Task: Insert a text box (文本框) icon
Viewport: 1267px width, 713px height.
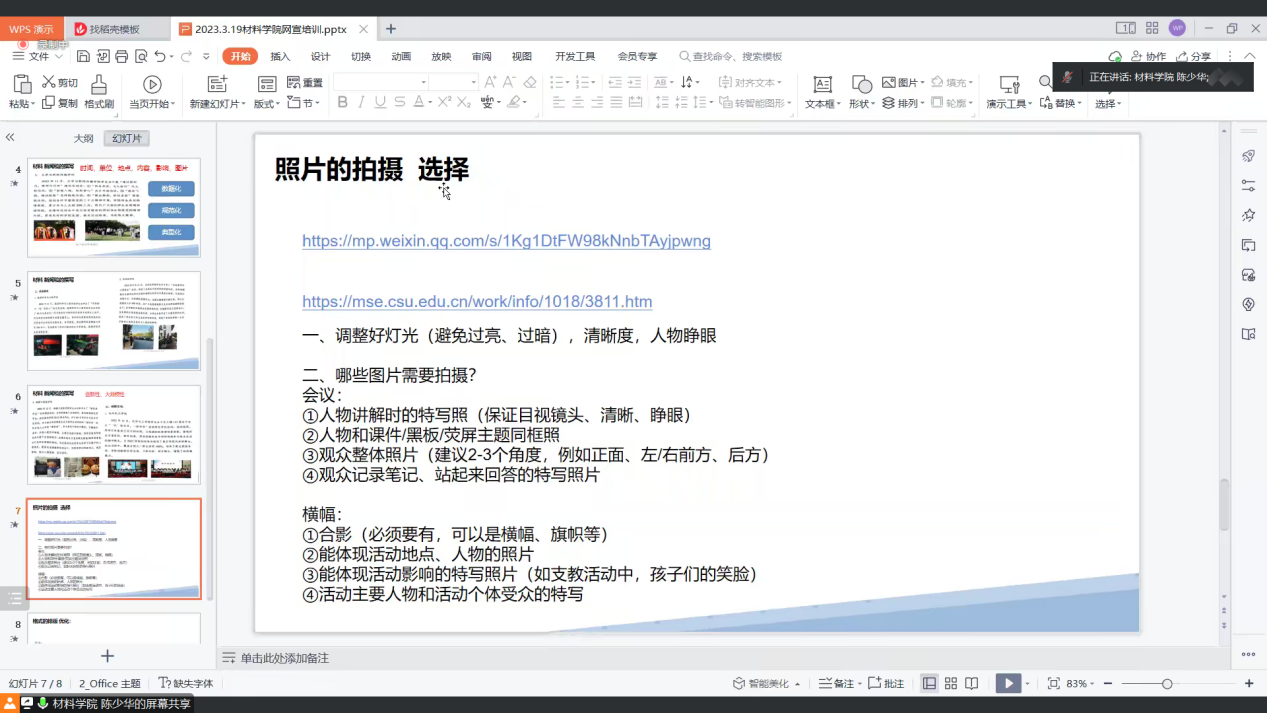Action: click(822, 85)
